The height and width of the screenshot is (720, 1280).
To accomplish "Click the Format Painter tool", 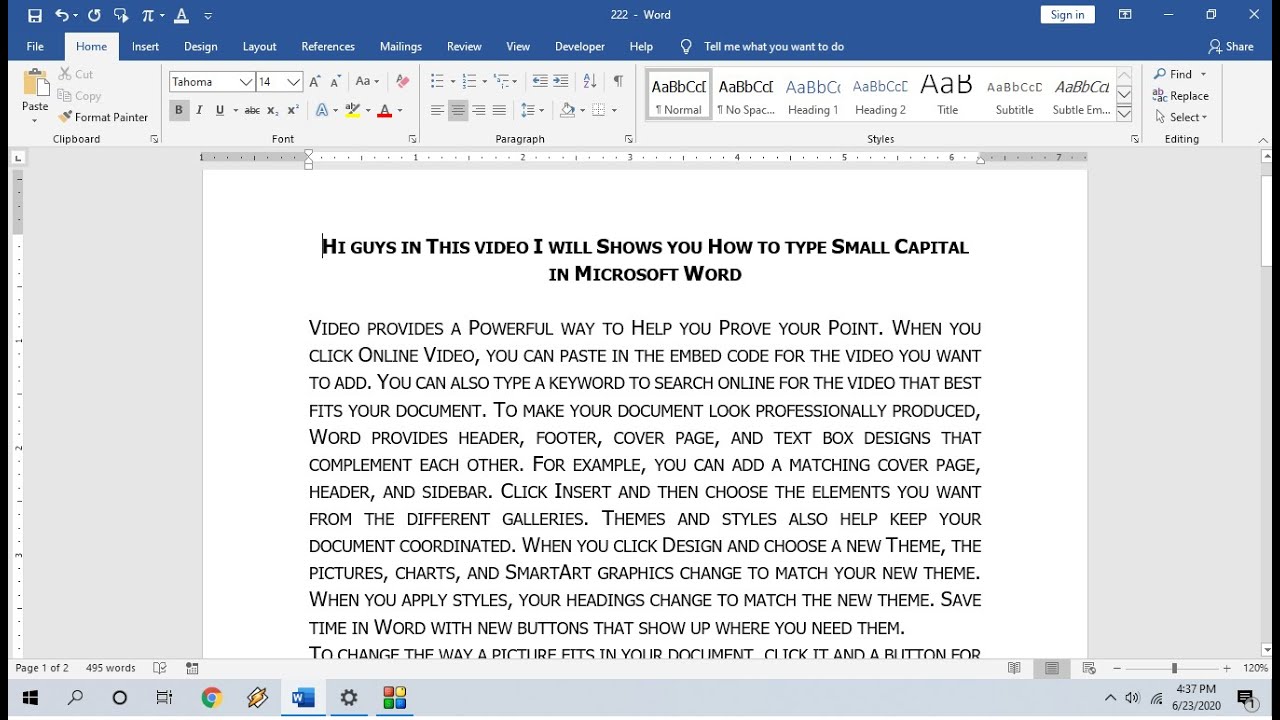I will point(103,117).
